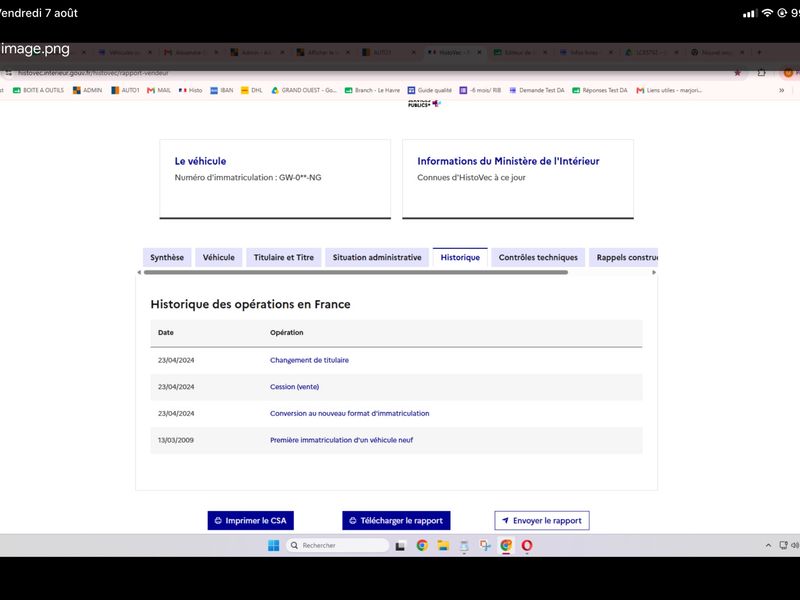
Task: Switch to the Synthèse tab
Action: pos(167,258)
